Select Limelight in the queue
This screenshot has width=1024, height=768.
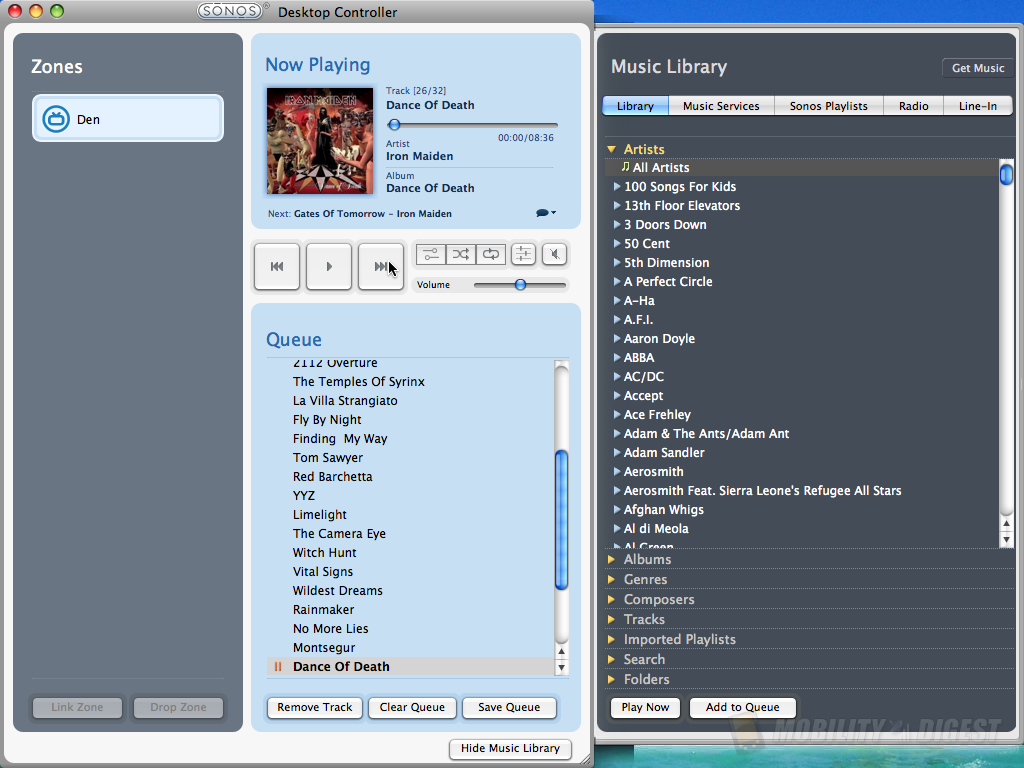[x=410, y=515]
